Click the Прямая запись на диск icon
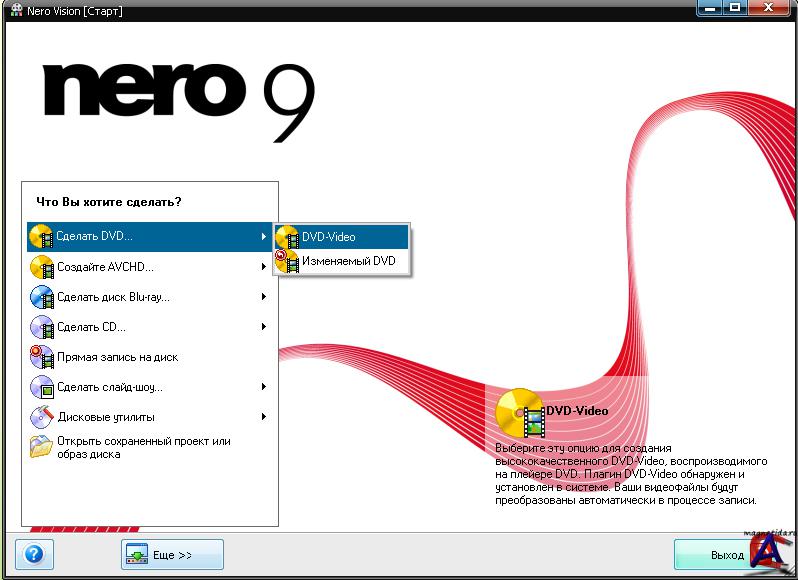 pos(42,357)
